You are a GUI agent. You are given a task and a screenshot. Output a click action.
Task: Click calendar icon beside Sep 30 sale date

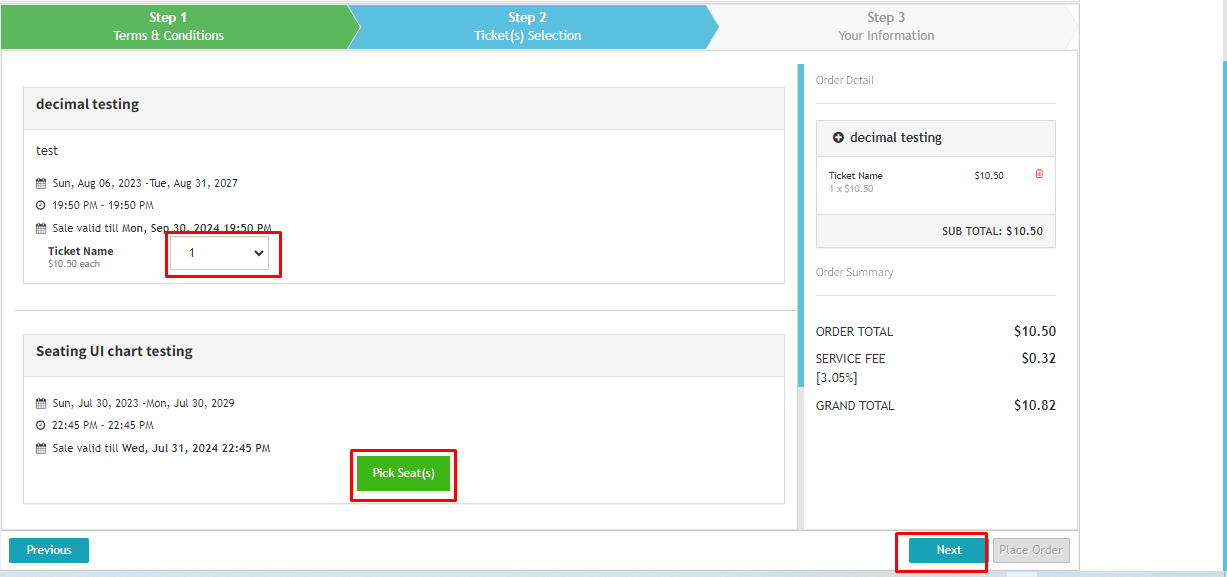(x=41, y=228)
